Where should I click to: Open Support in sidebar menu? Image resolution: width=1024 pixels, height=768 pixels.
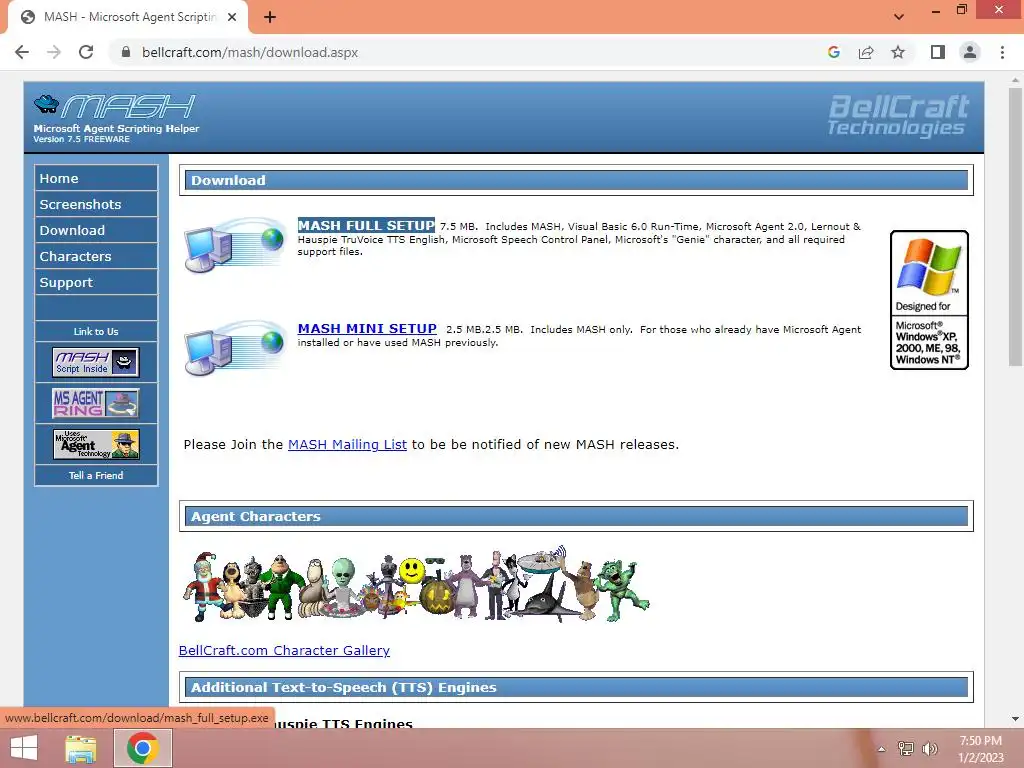(x=96, y=283)
